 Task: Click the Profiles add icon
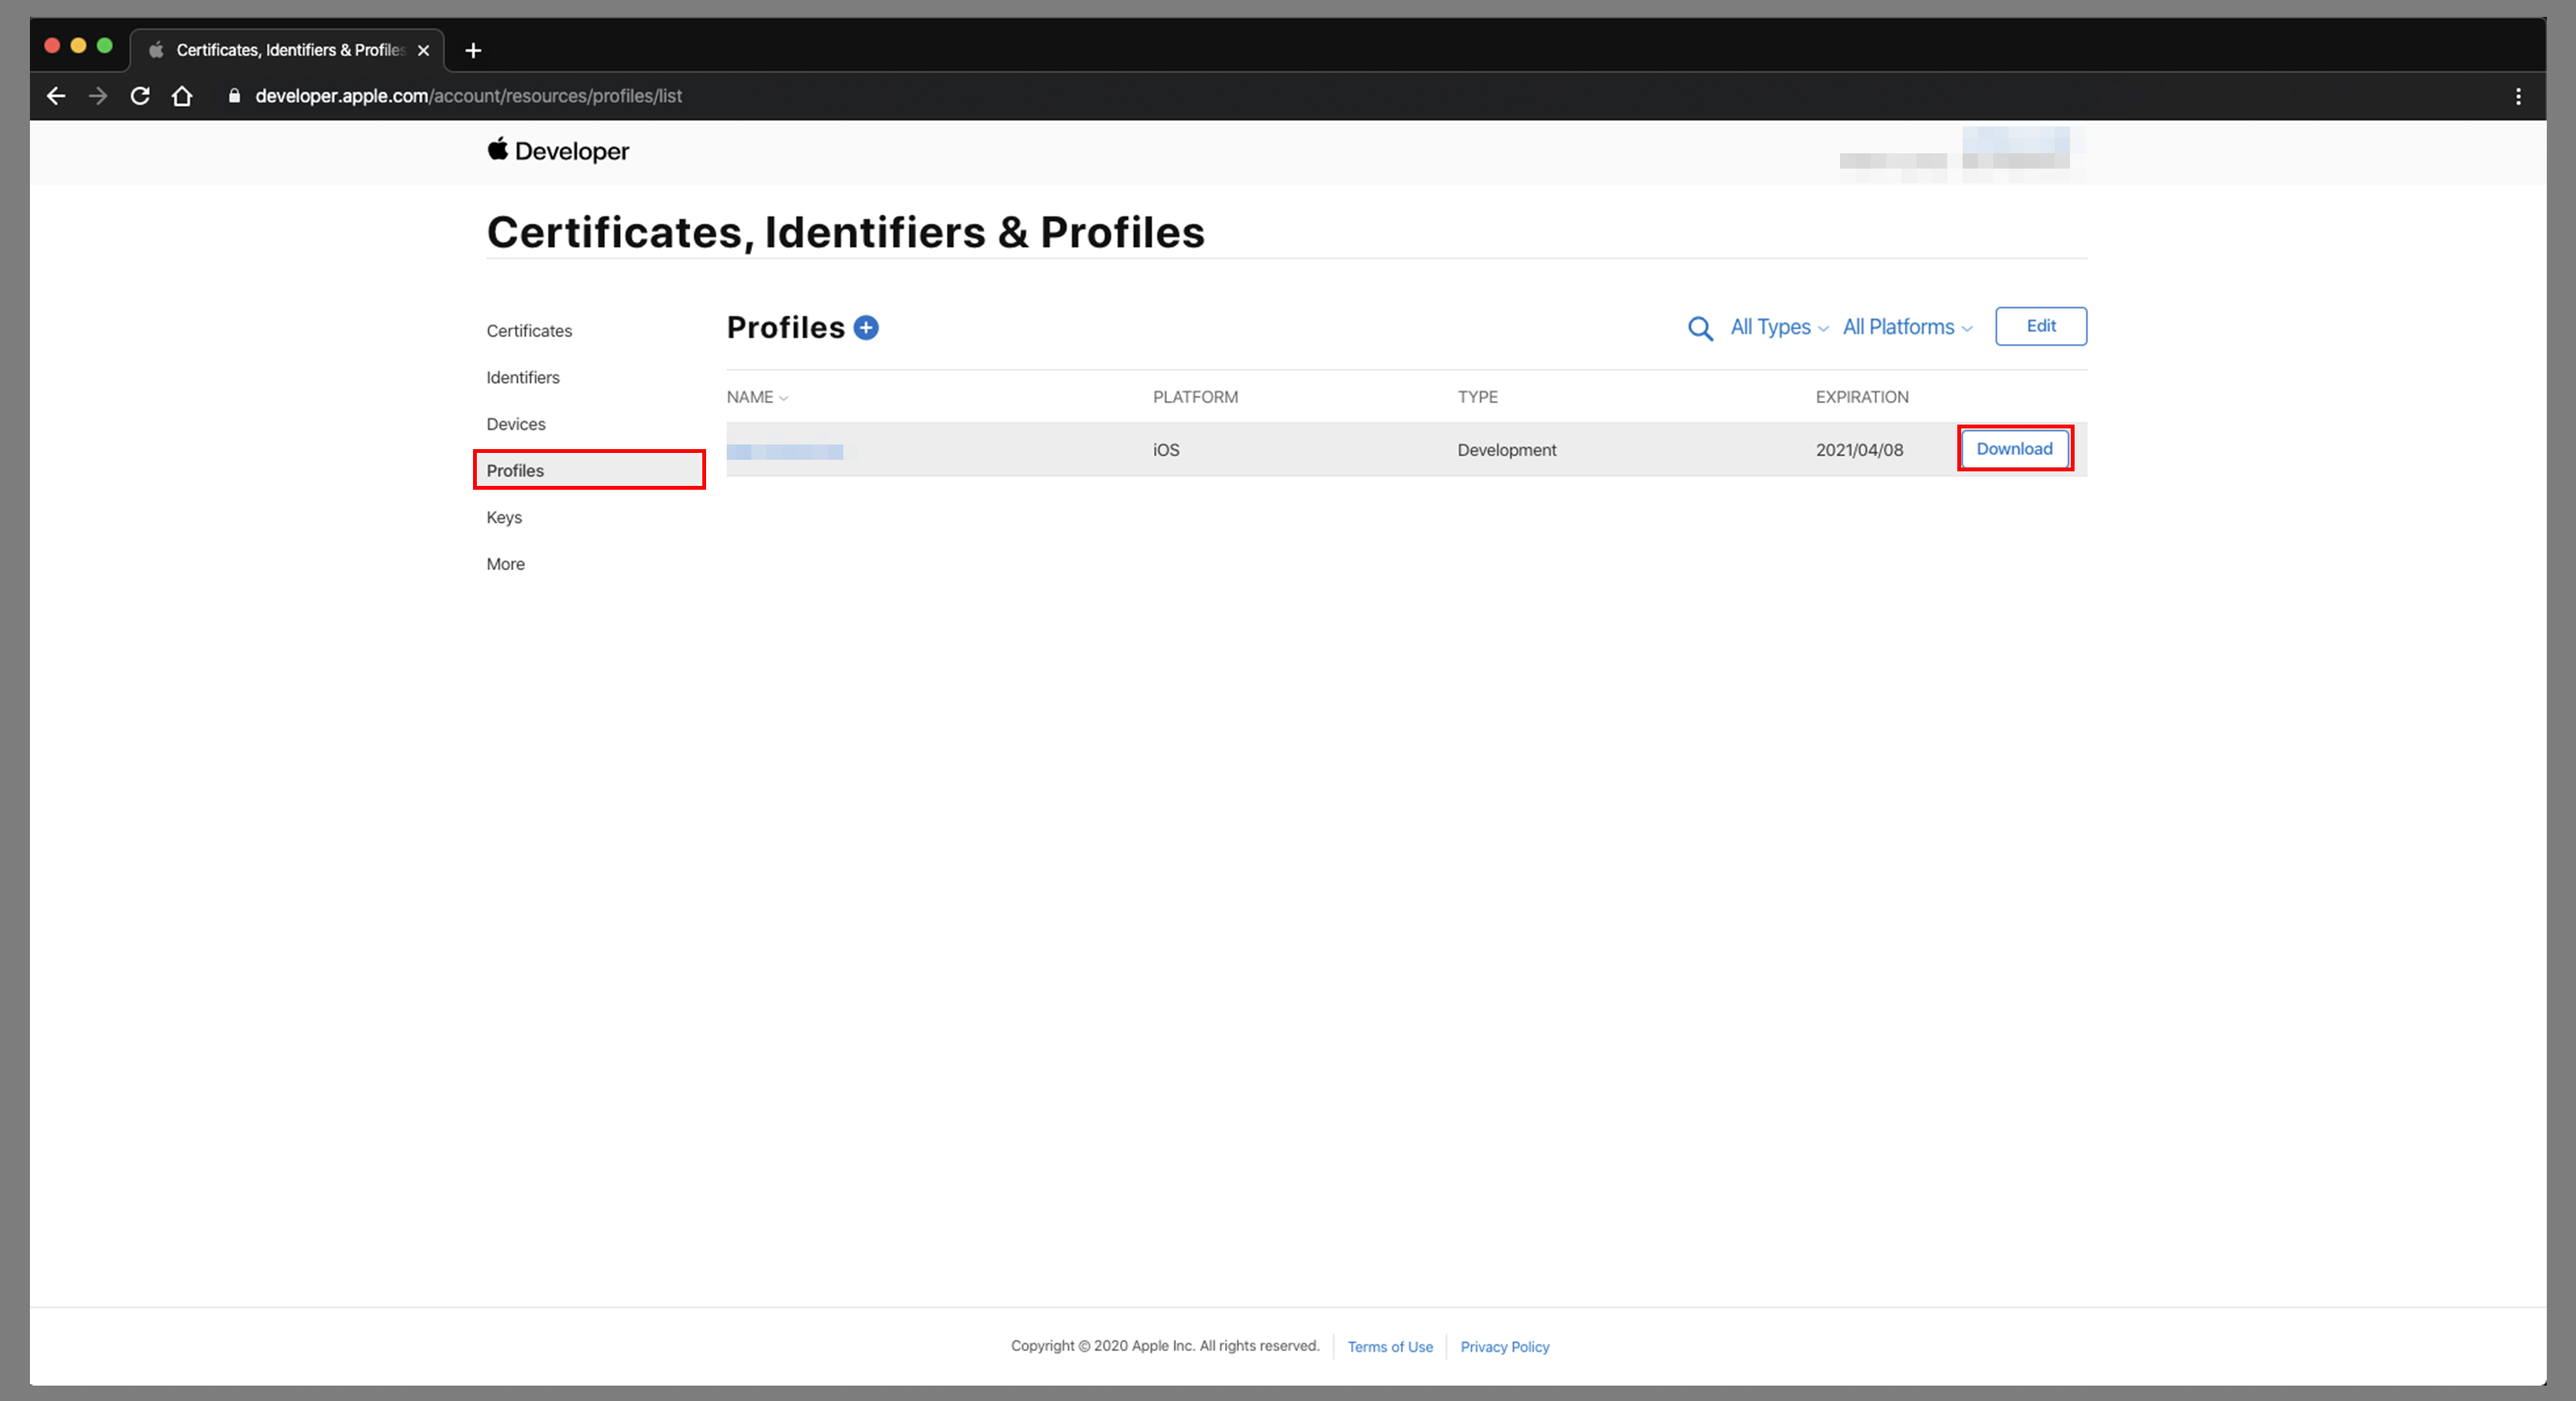pos(866,326)
